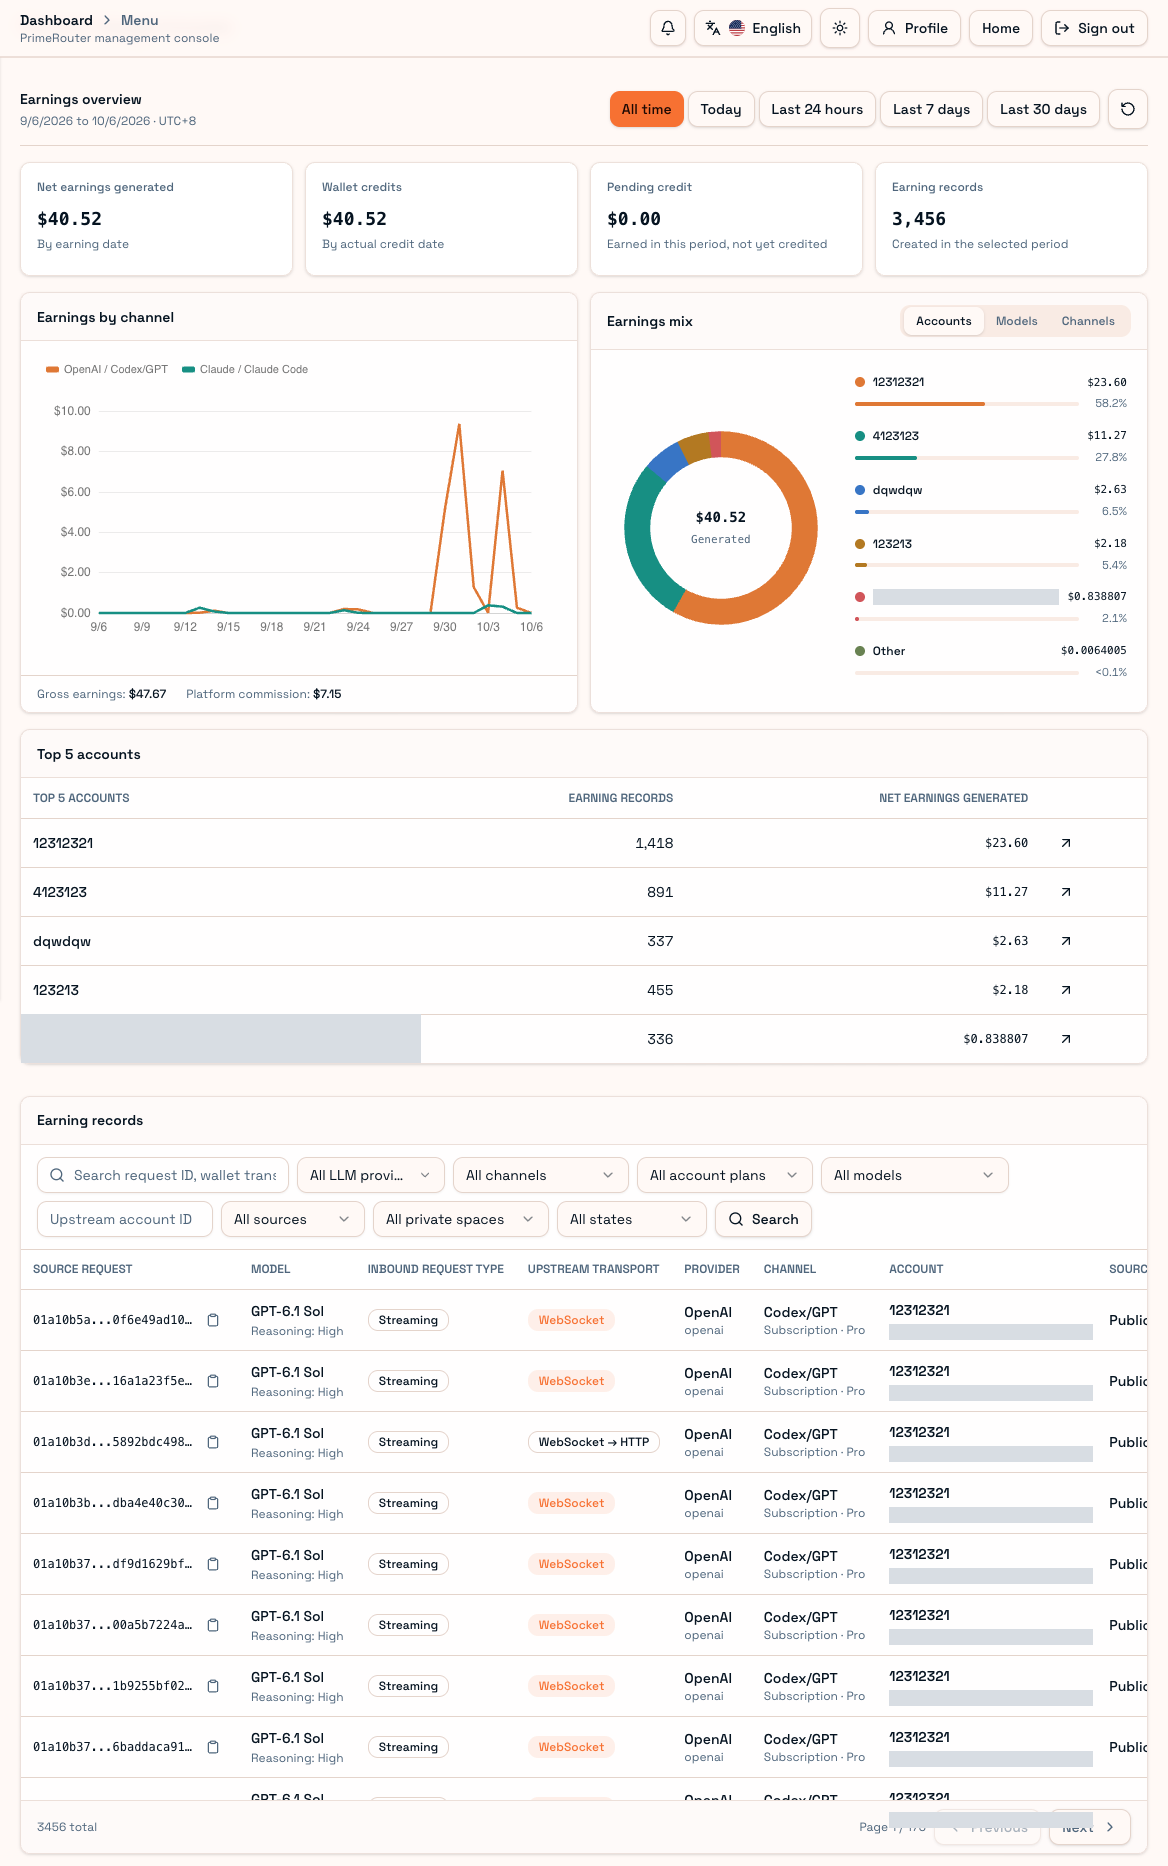1168x1866 pixels.
Task: Expand the All private spaces dropdown
Action: tap(460, 1219)
